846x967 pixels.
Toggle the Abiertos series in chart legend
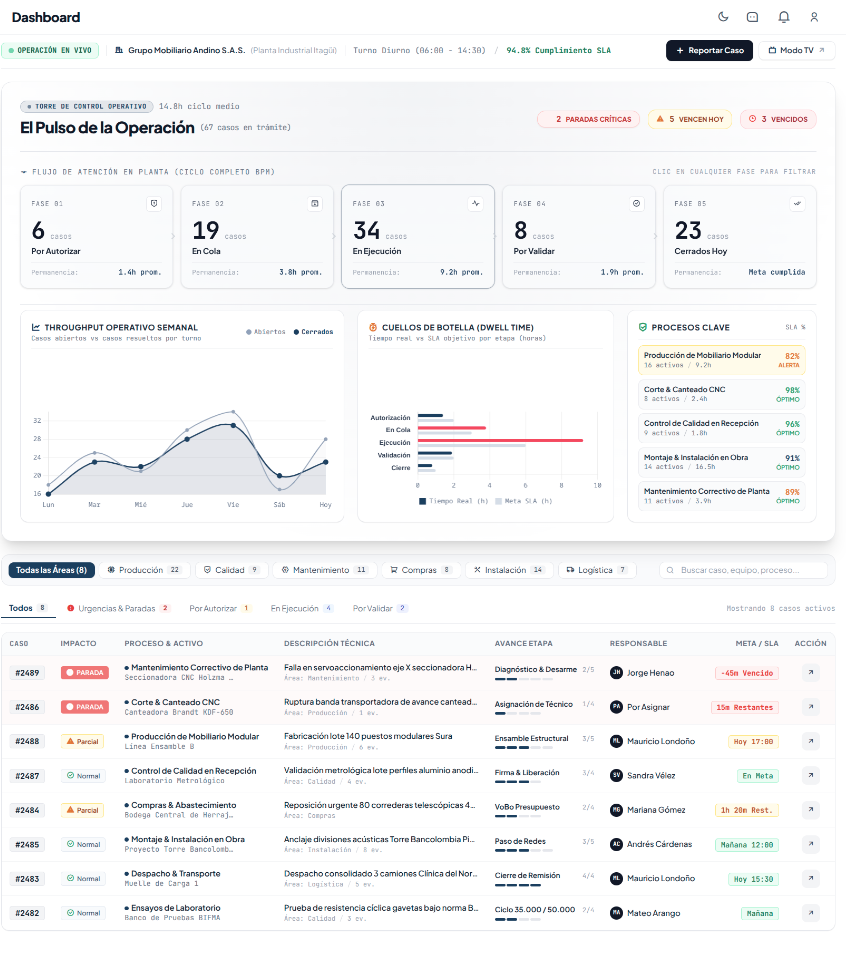(x=266, y=332)
